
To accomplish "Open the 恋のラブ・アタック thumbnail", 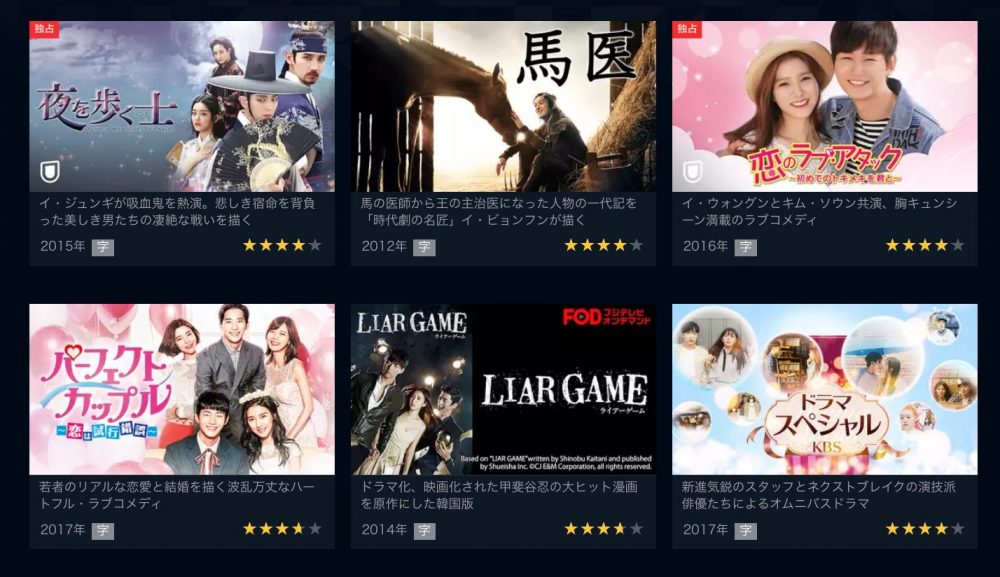I will coord(825,106).
